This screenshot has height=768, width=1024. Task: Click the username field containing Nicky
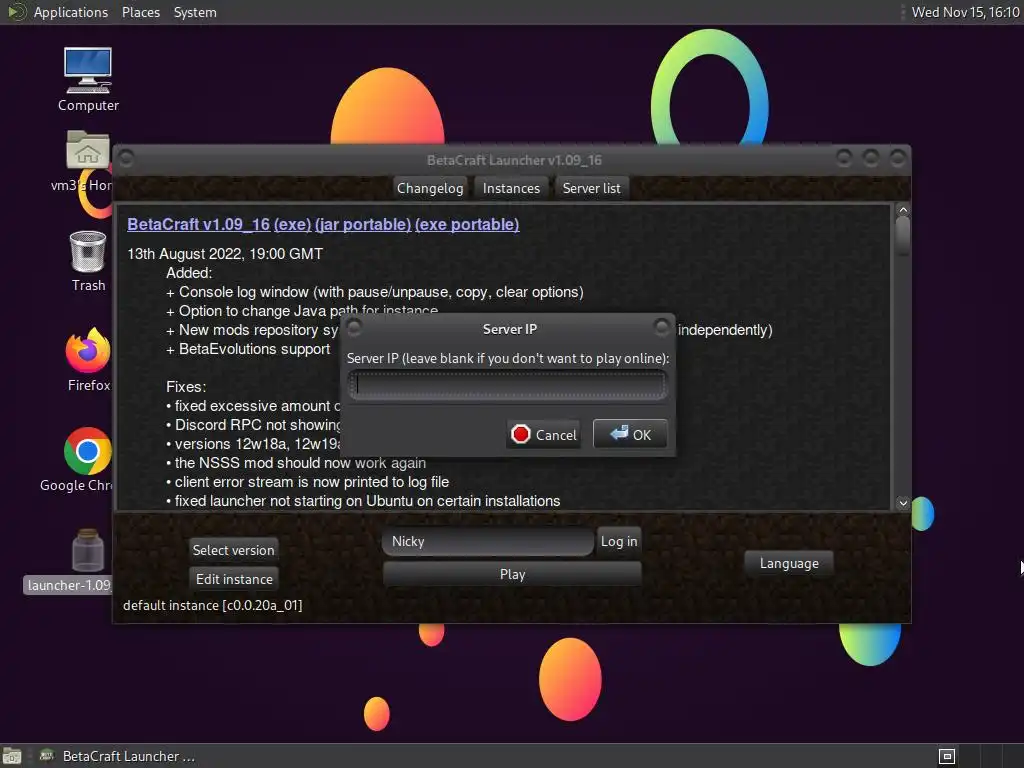tap(488, 541)
